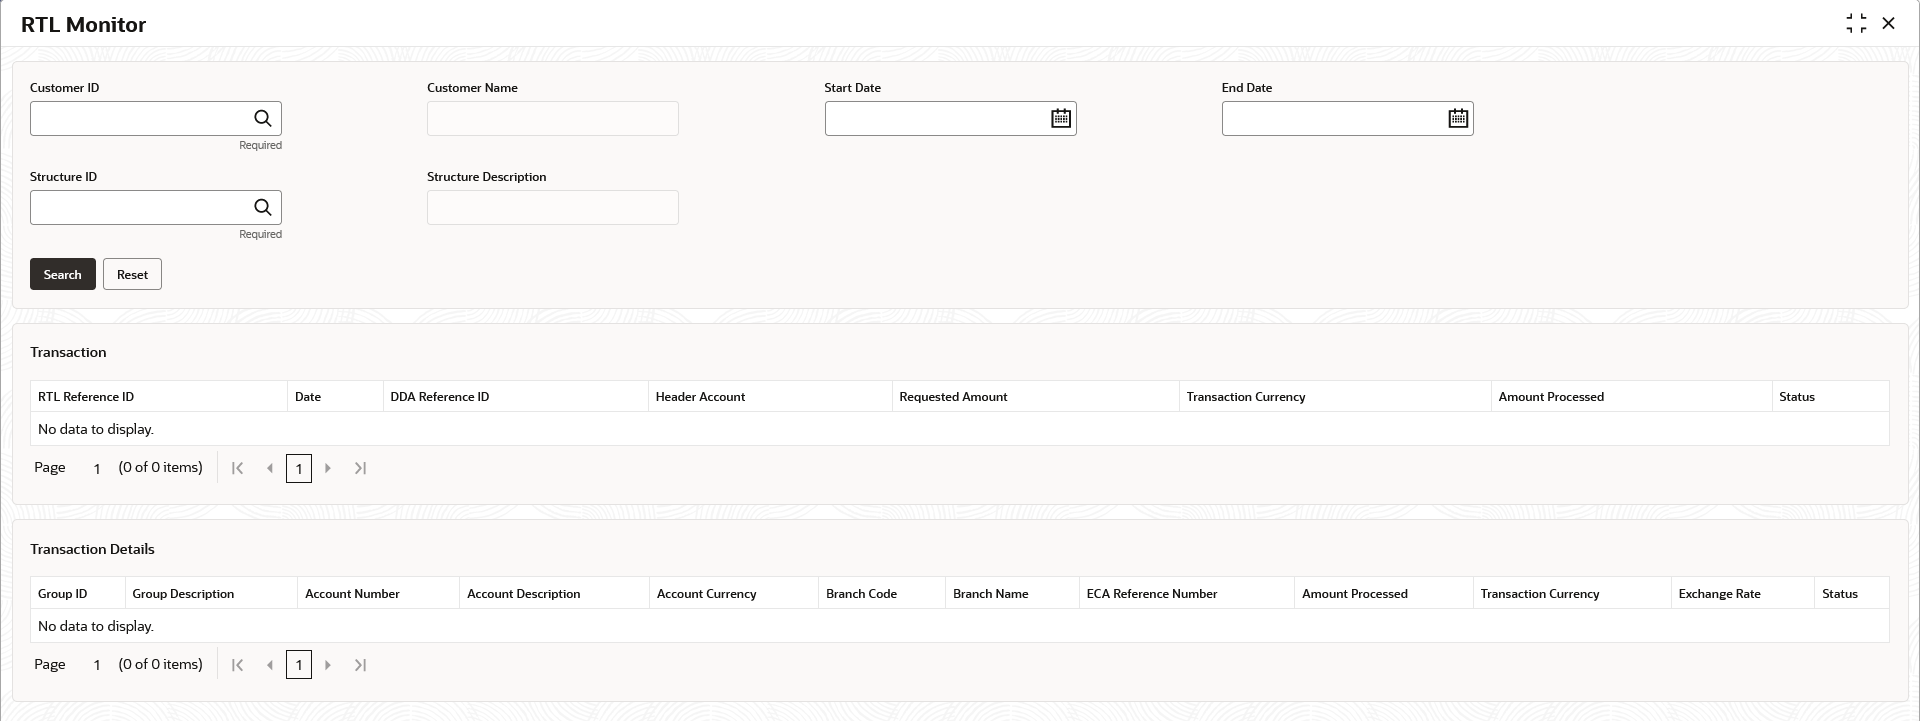This screenshot has height=721, width=1920.
Task: Go to last page in Transaction Details table
Action: click(360, 665)
